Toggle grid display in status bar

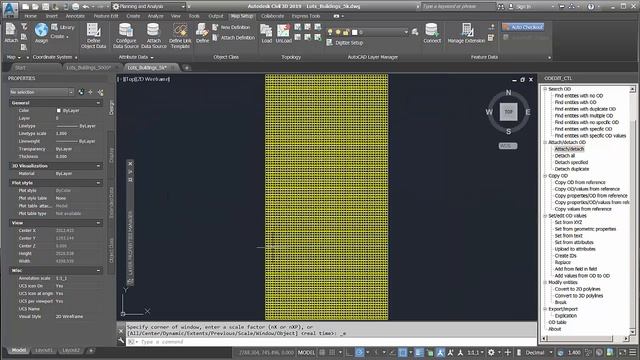click(x=322, y=352)
